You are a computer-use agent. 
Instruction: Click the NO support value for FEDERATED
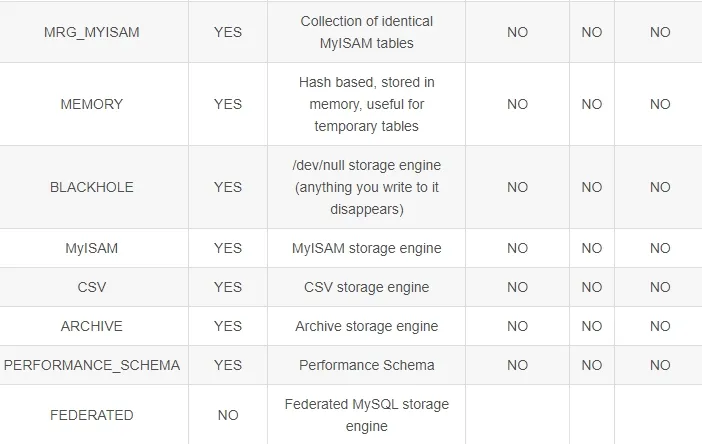pos(228,415)
